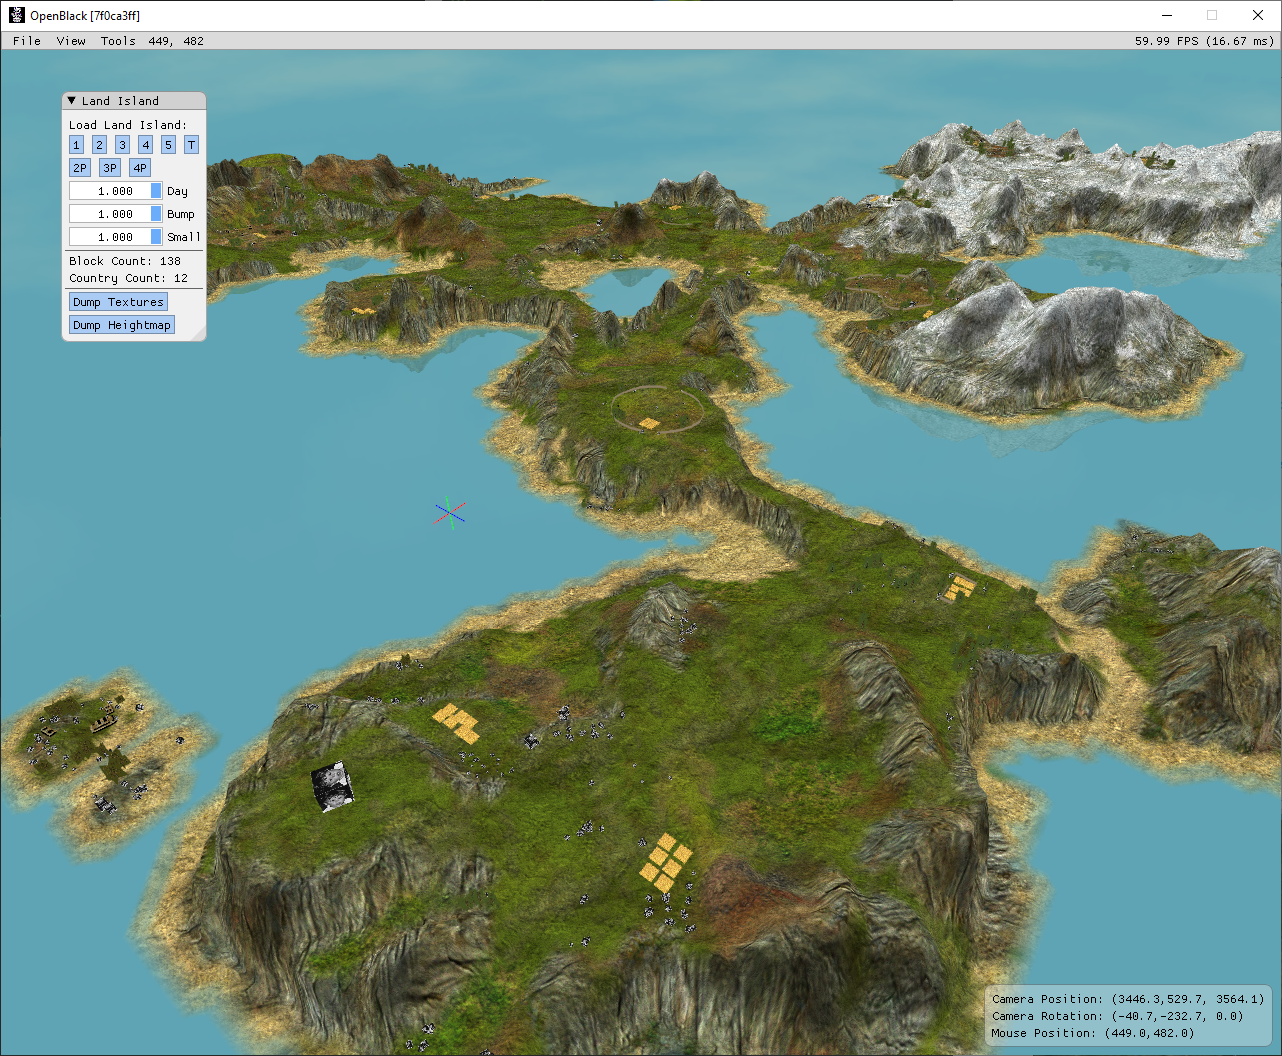Click the Mouse Position readout

(x=1093, y=1033)
